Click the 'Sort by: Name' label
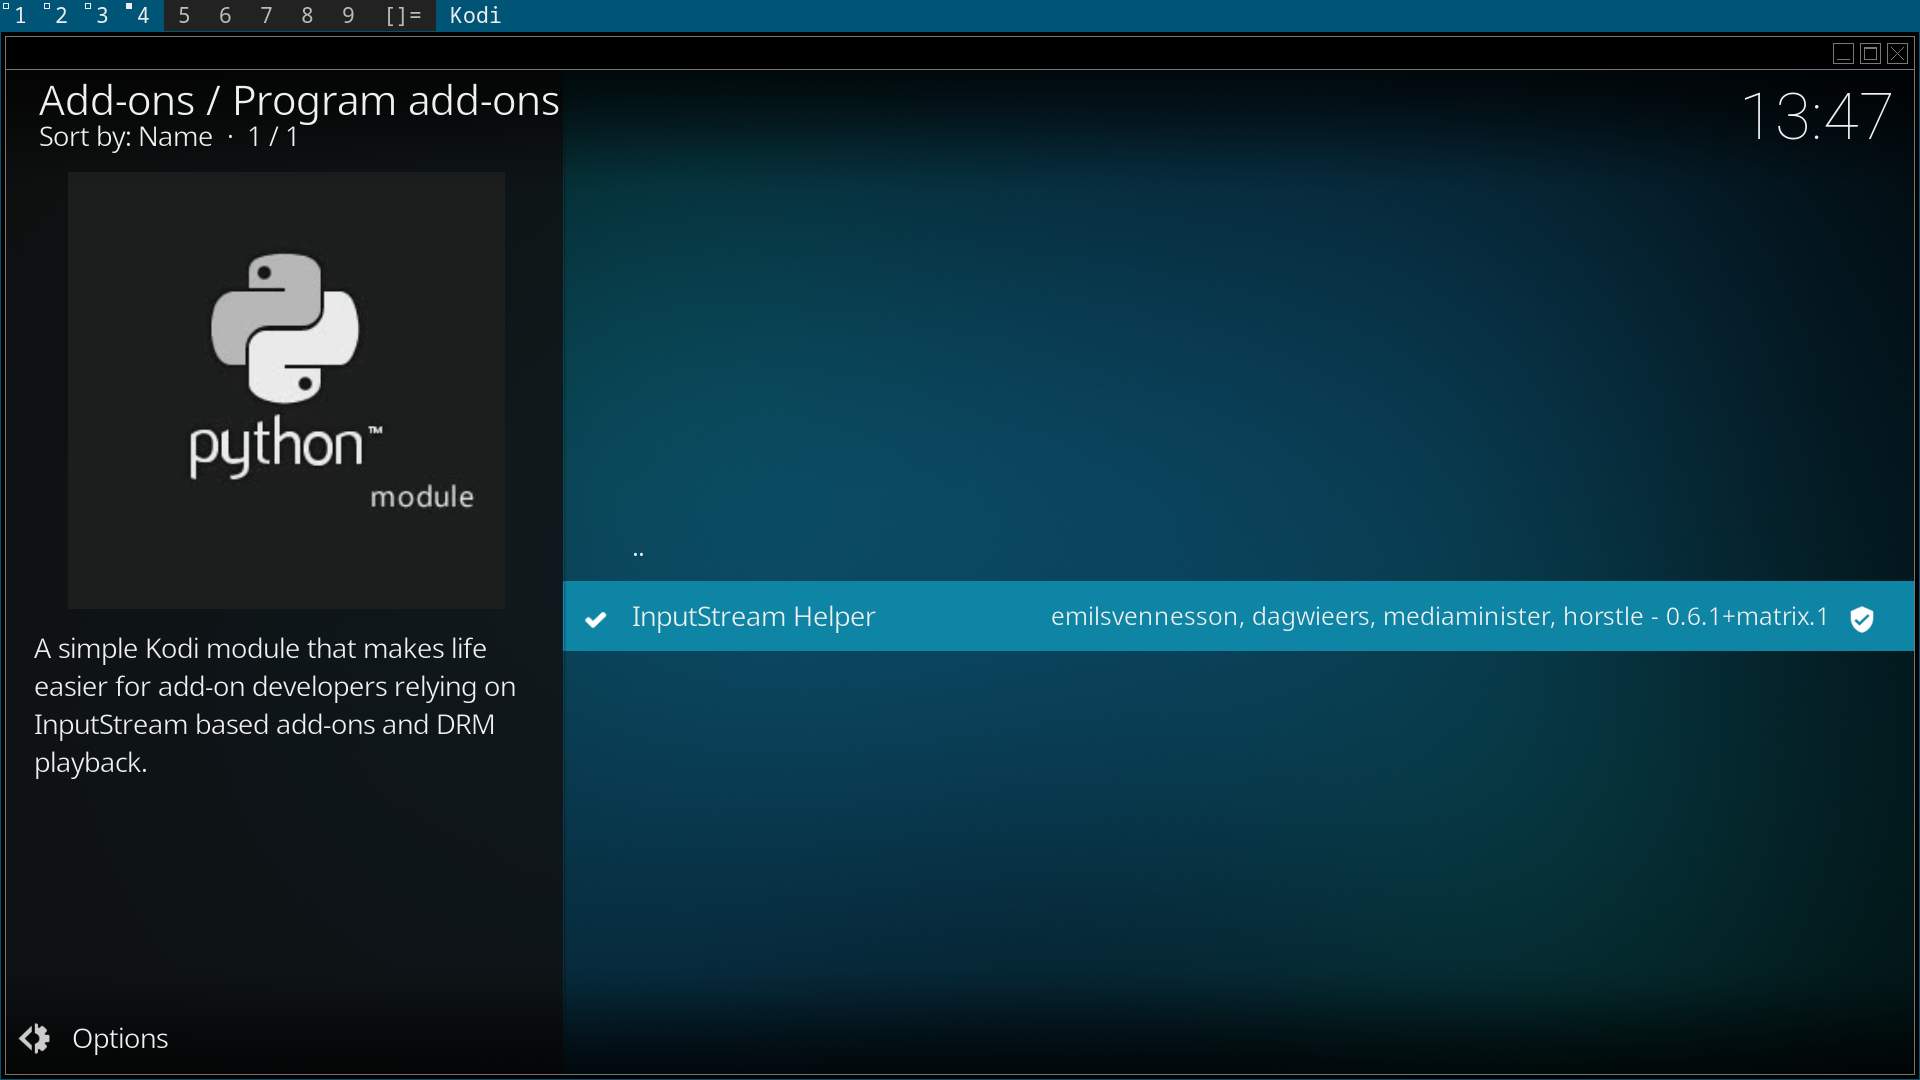This screenshot has width=1920, height=1080. [x=125, y=137]
